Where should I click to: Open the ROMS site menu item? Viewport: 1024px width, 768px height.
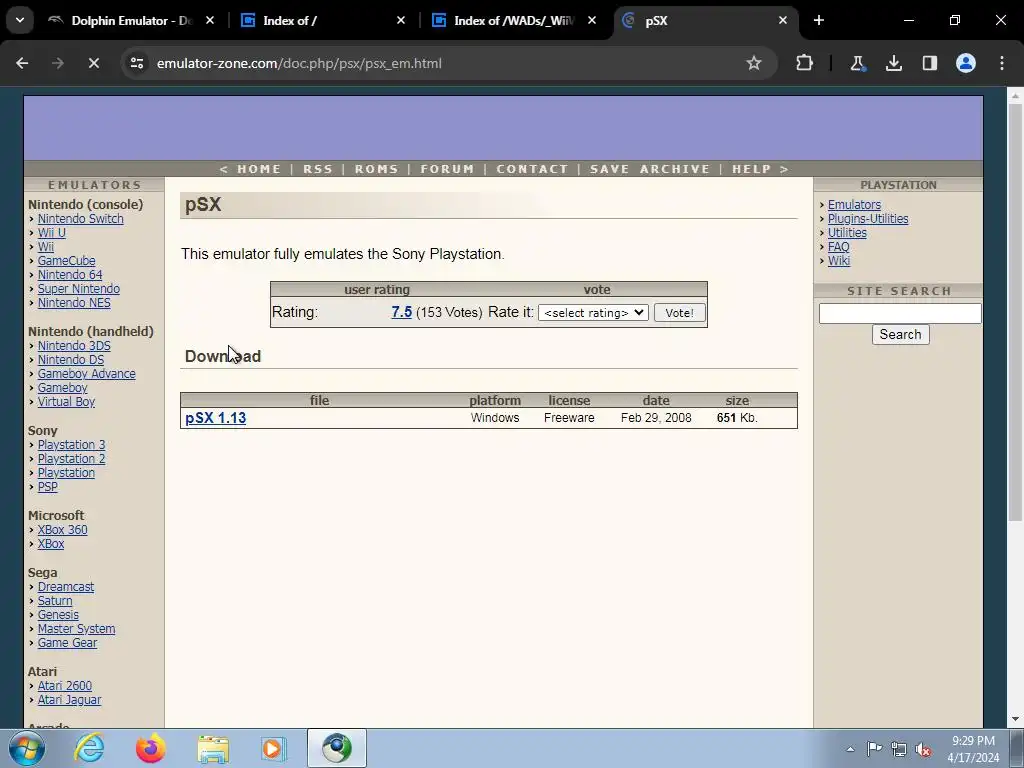(x=376, y=169)
